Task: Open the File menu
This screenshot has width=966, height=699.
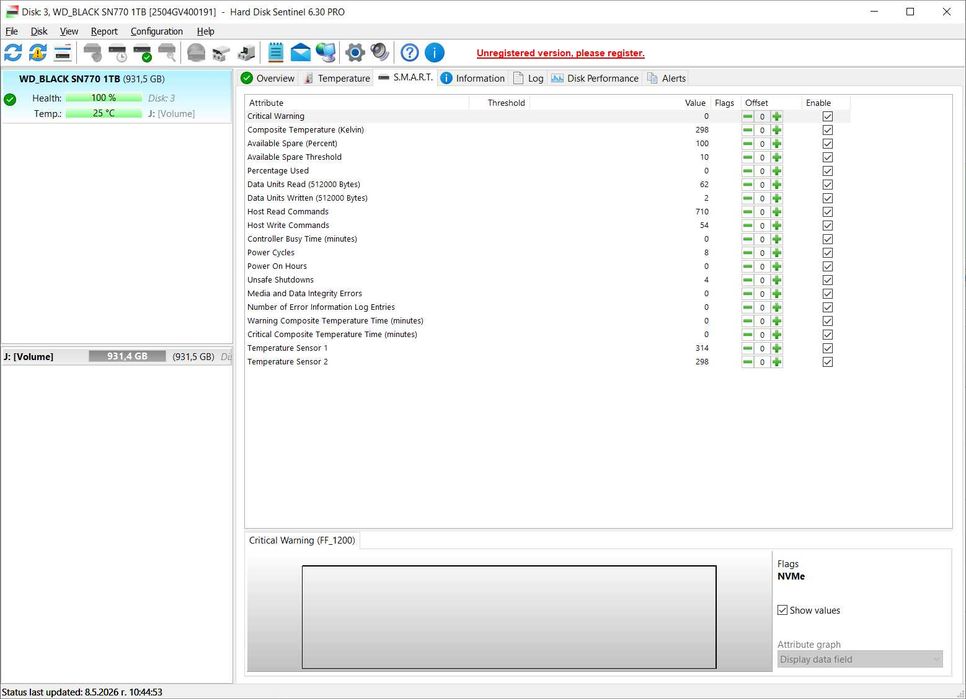Action: (x=12, y=31)
